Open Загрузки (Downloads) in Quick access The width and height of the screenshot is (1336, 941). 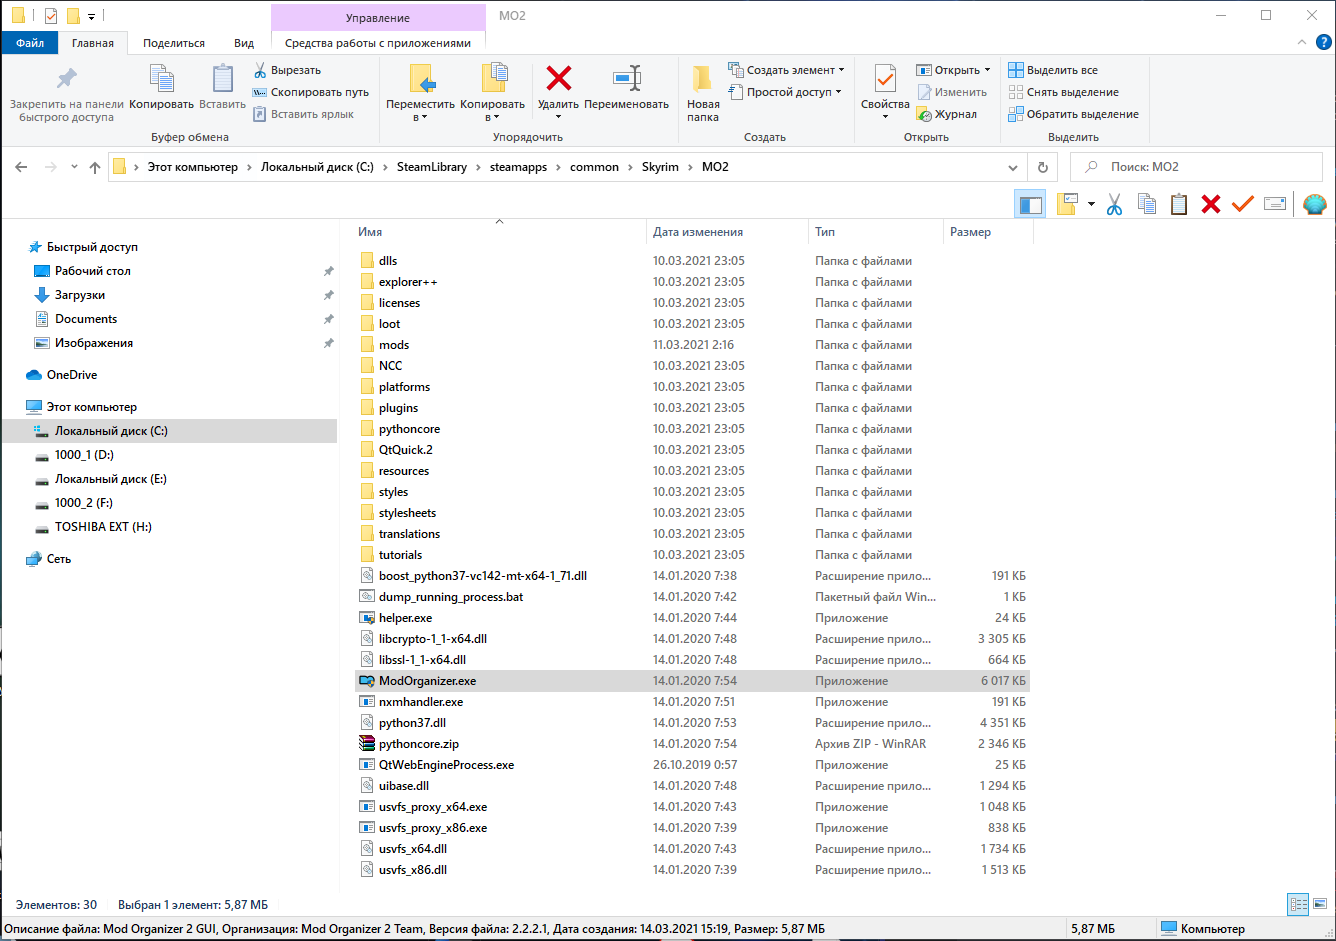[80, 295]
